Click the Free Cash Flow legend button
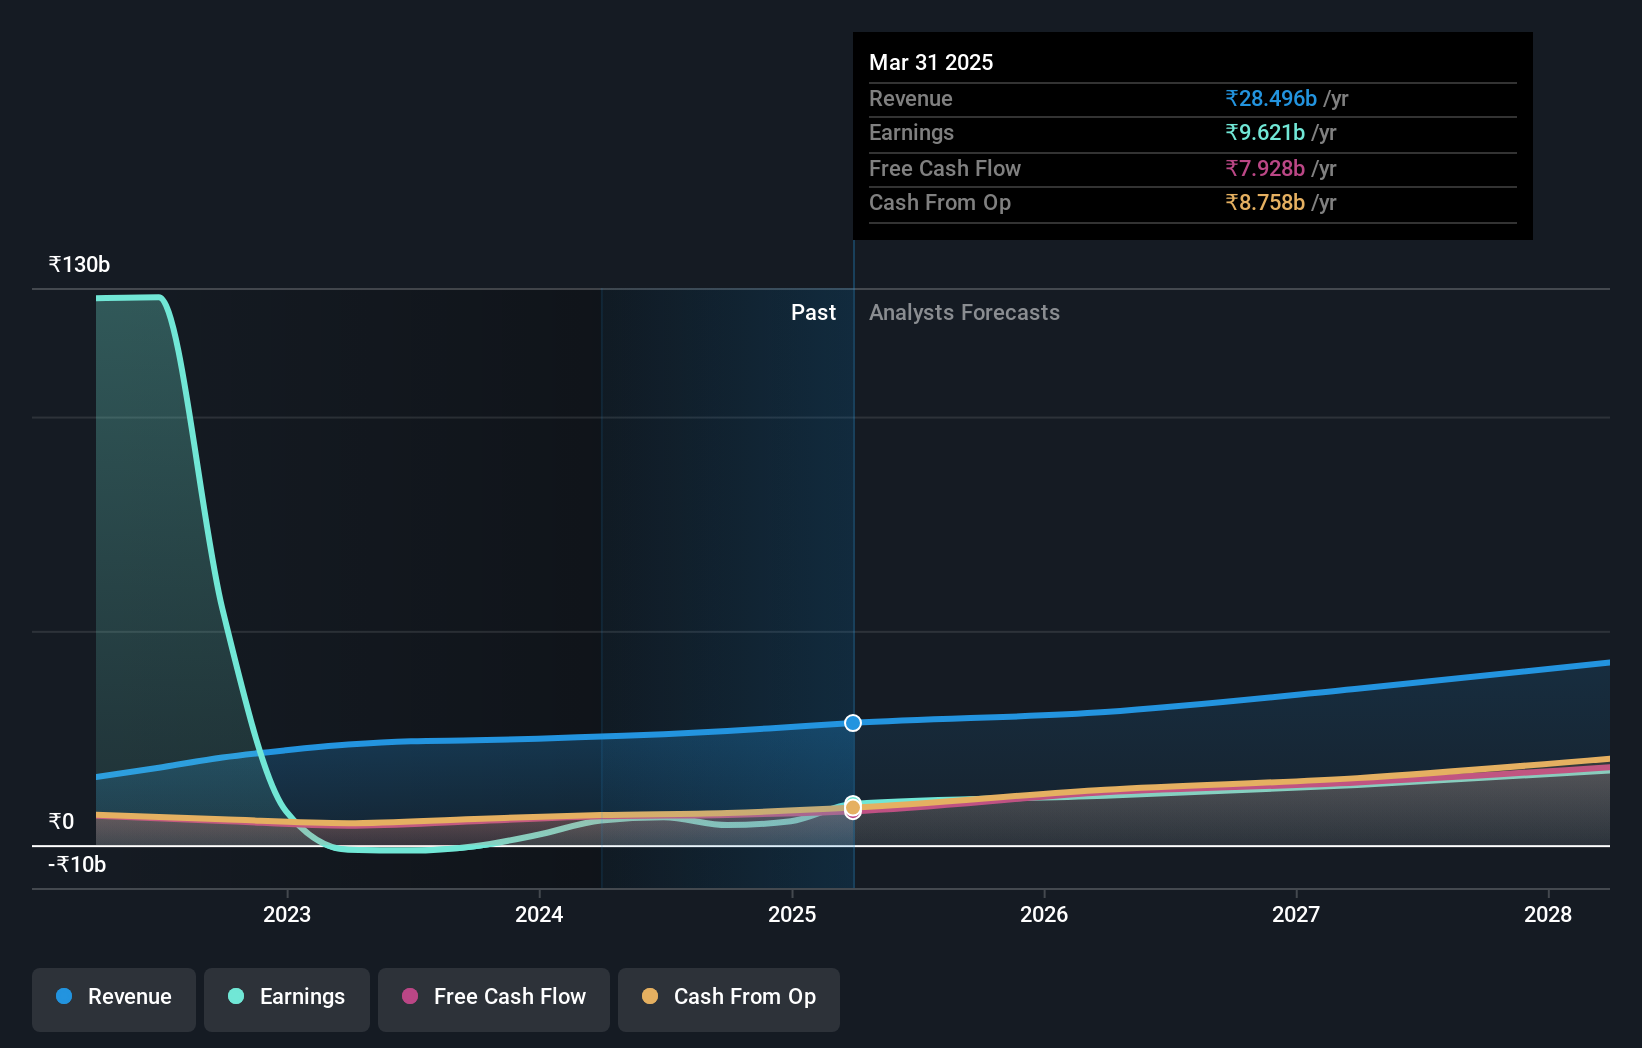Screen dimensions: 1642x1048 pyautogui.click(x=494, y=999)
